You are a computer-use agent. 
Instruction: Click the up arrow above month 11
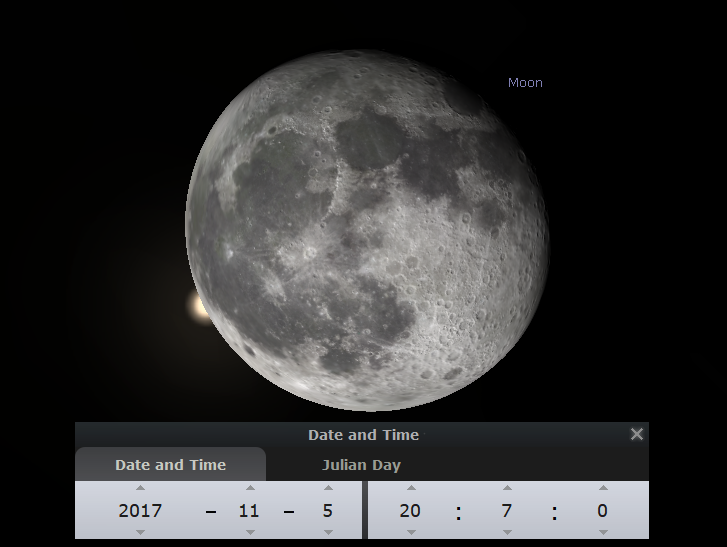[249, 488]
